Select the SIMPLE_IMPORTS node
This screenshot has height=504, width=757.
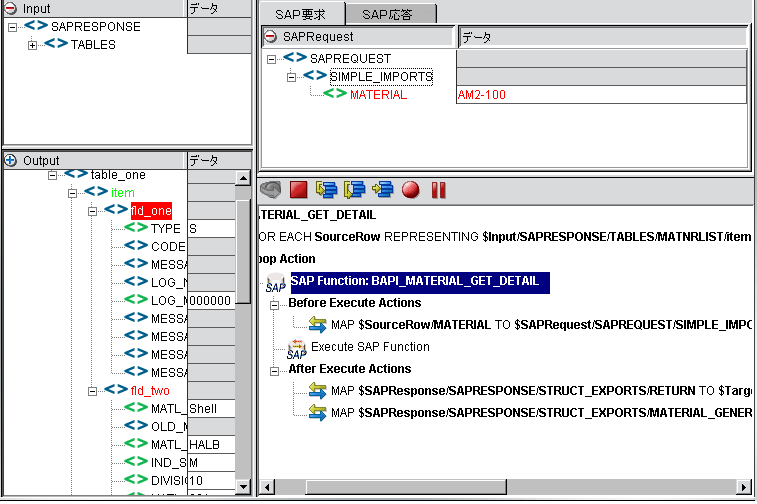(x=381, y=77)
